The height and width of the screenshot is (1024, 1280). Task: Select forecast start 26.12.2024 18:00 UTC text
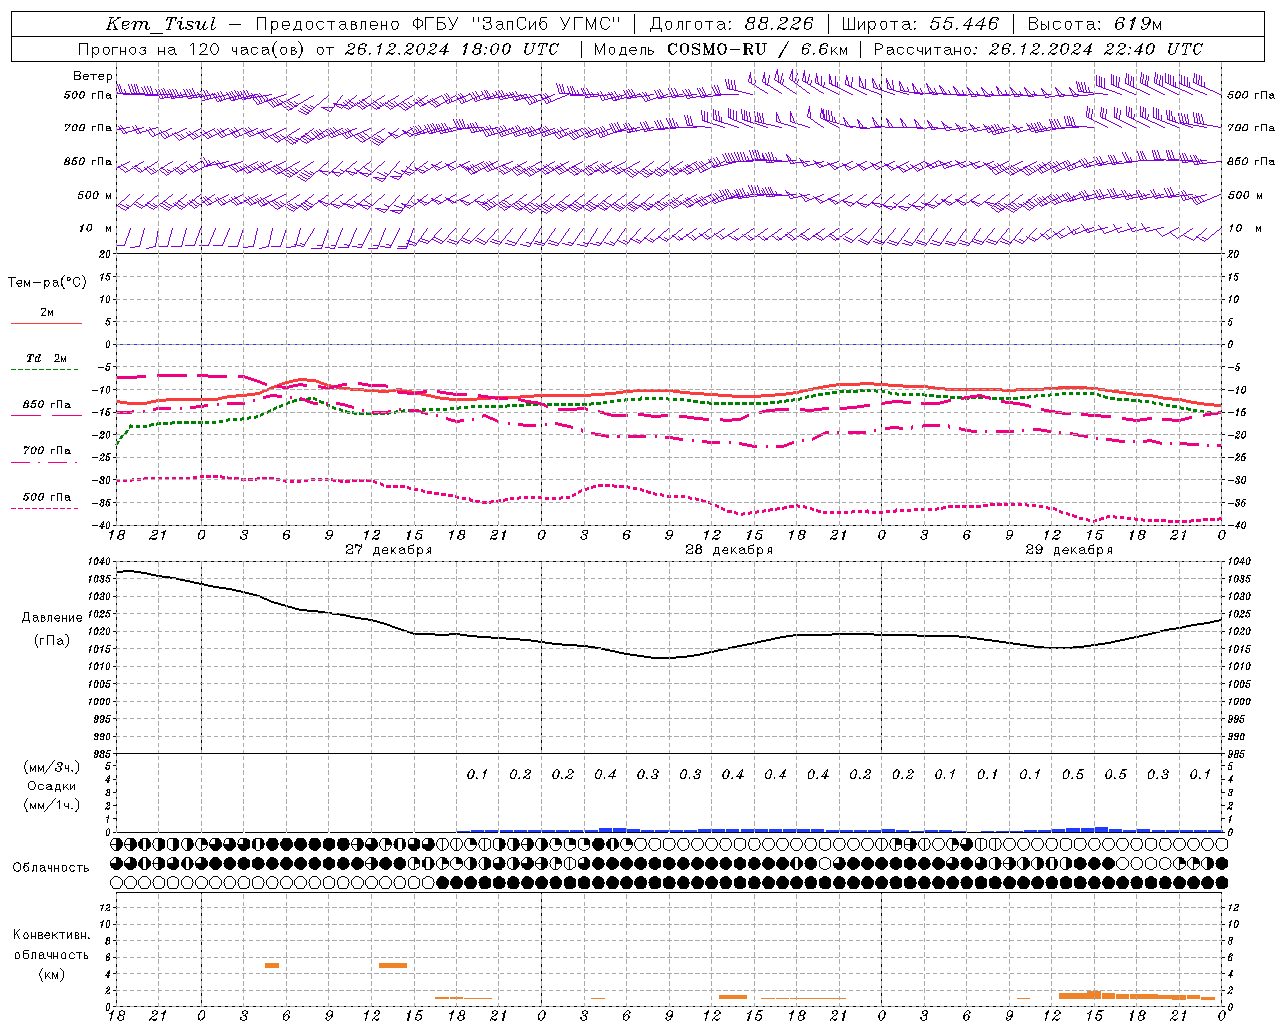[451, 49]
